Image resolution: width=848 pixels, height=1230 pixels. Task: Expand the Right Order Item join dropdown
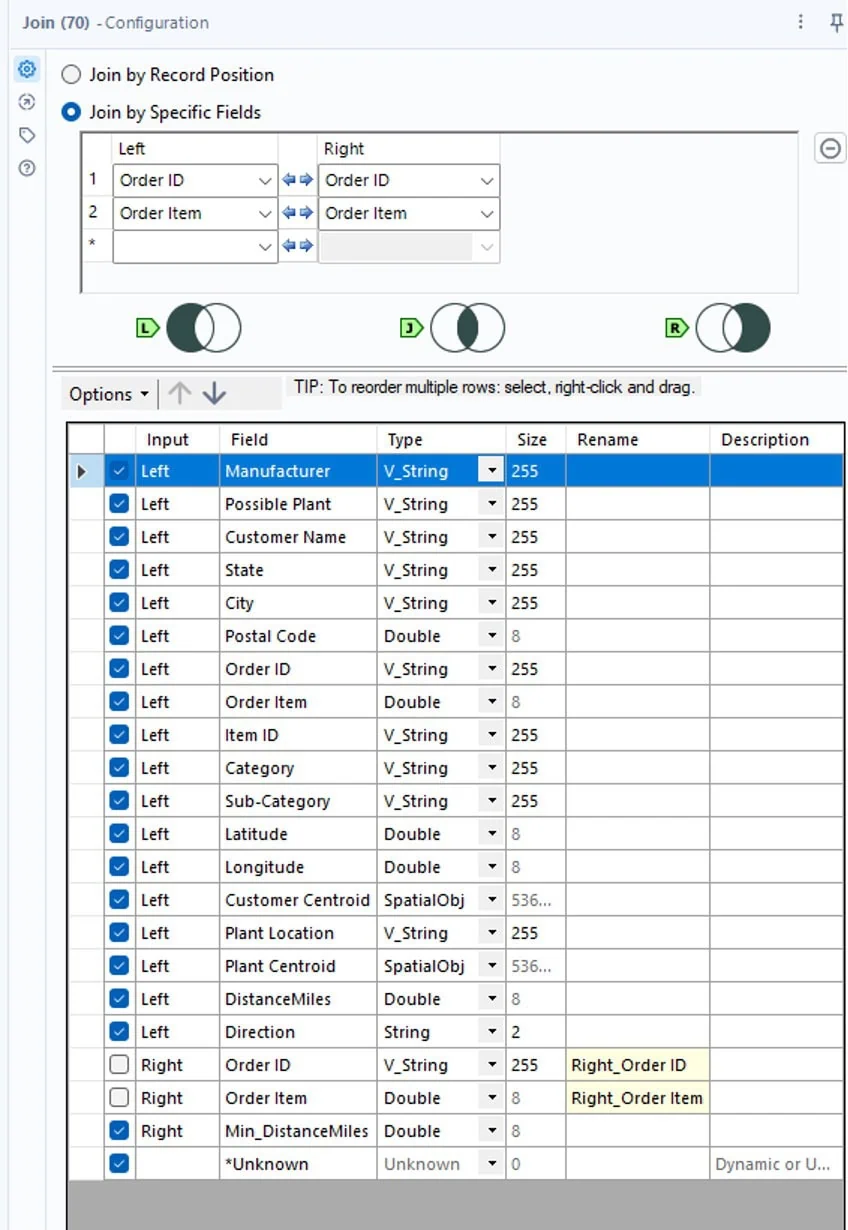486,214
